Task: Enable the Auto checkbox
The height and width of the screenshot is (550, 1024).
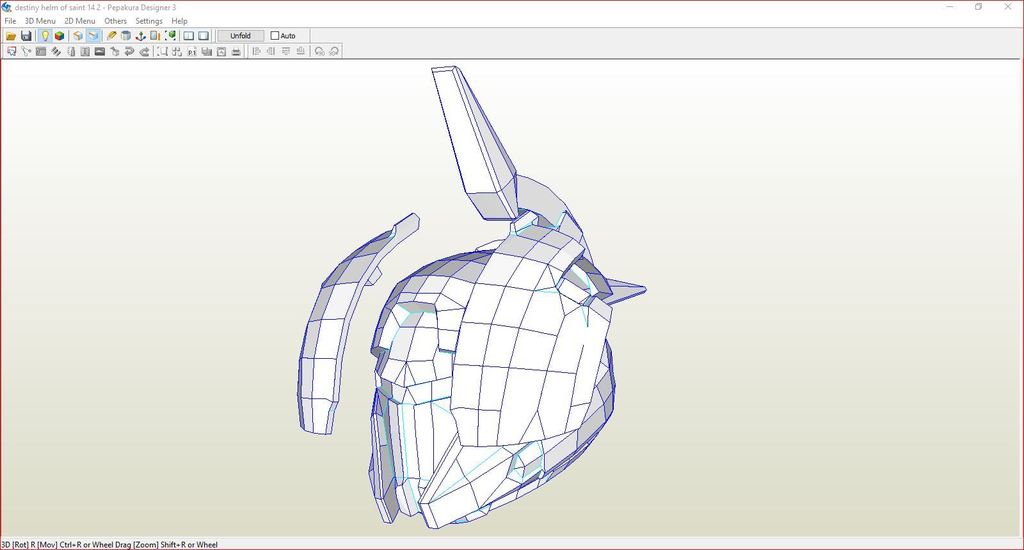Action: pyautogui.click(x=274, y=36)
